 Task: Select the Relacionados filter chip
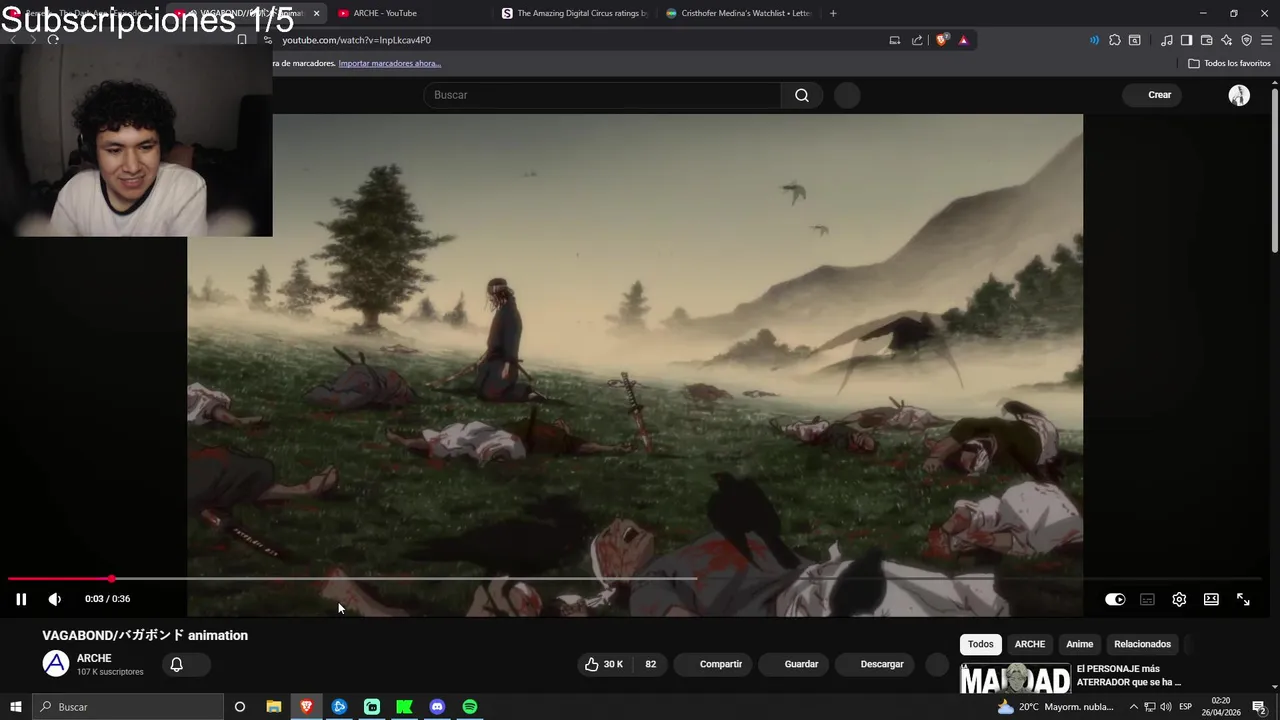click(x=1142, y=644)
